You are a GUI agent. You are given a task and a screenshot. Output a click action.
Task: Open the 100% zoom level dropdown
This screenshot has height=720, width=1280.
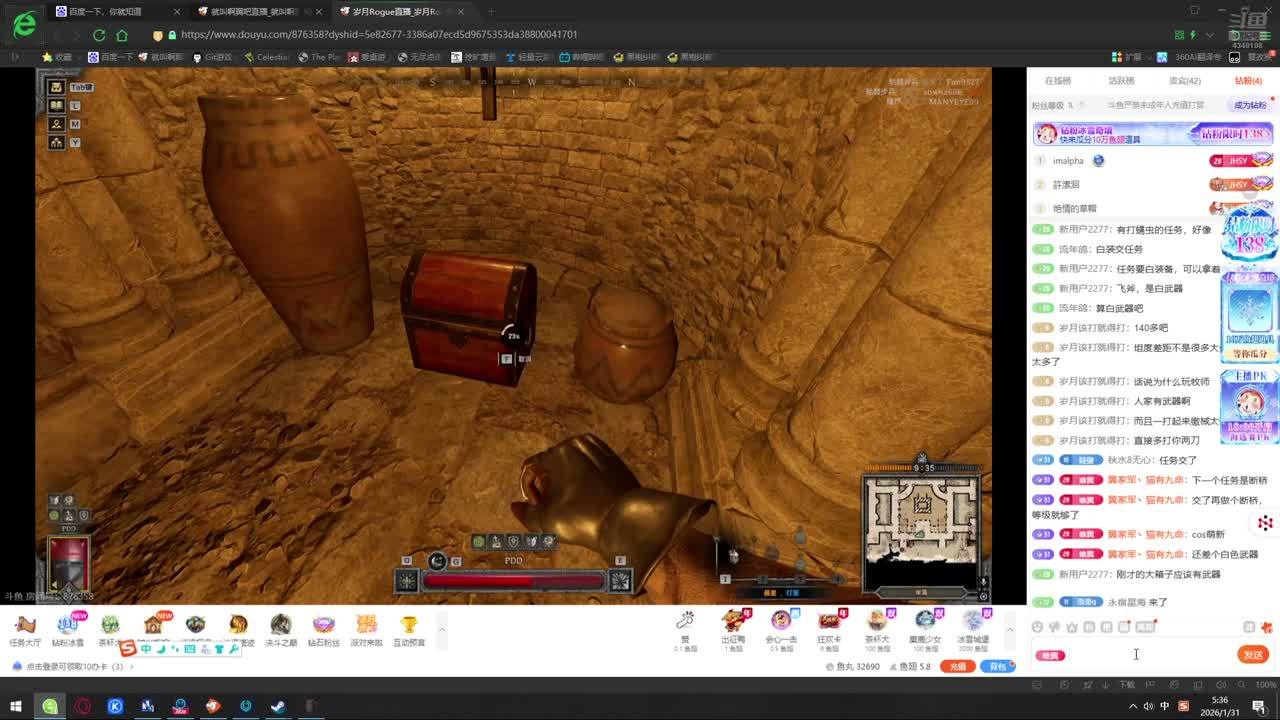pos(1263,684)
